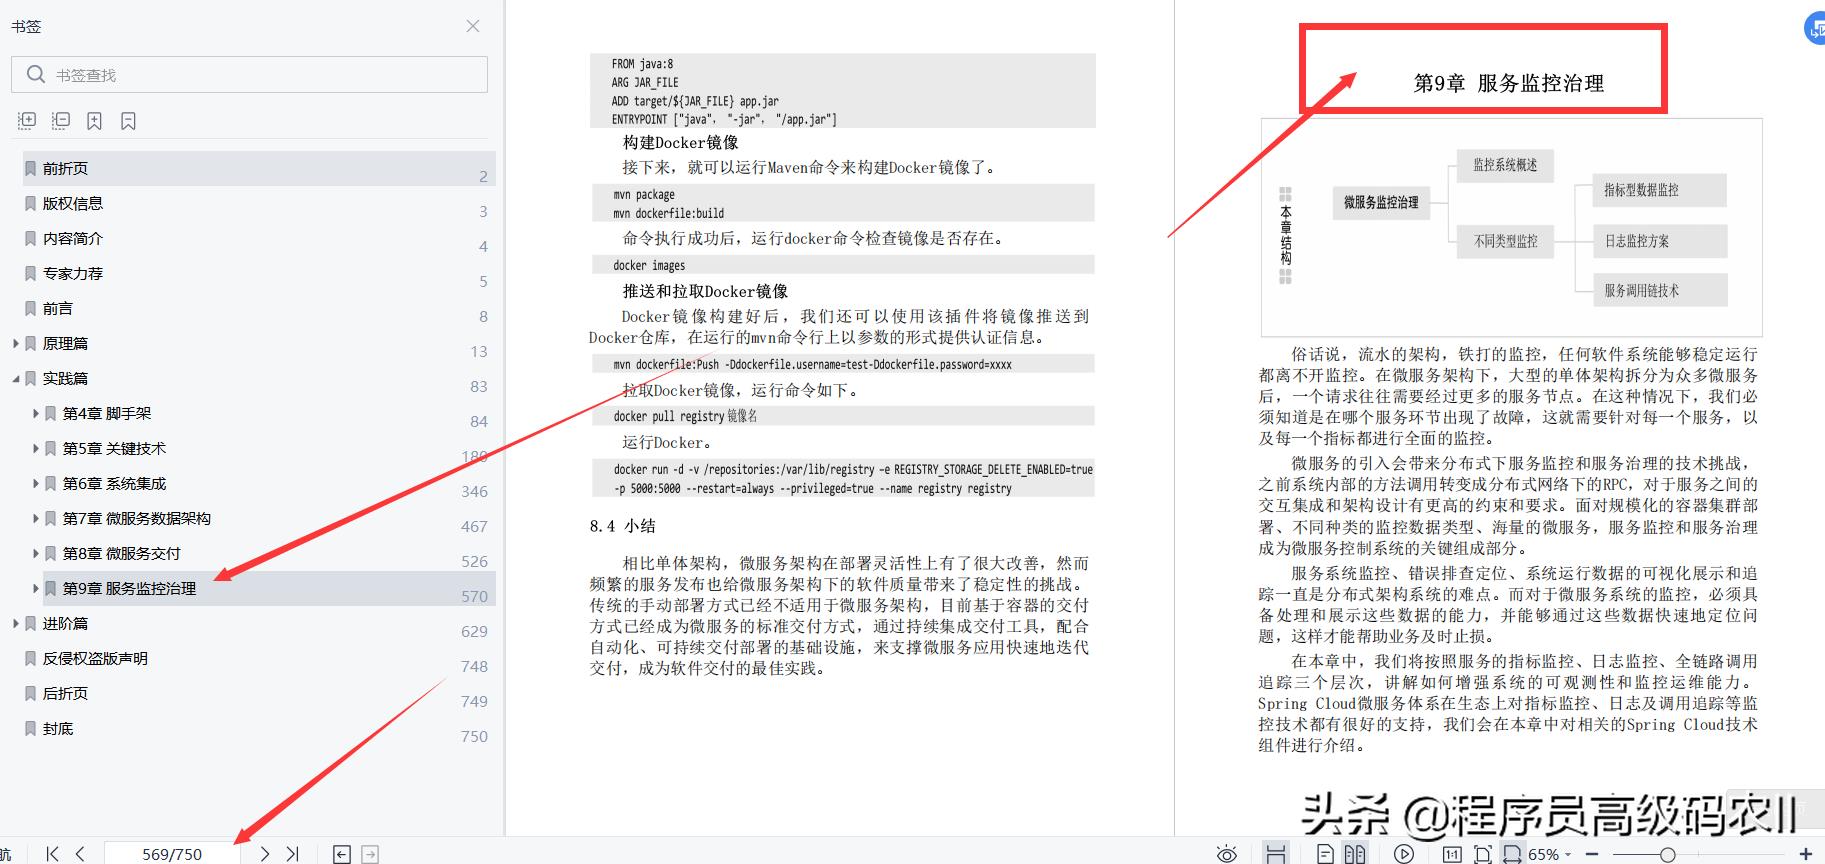1825x864 pixels.
Task: Expand the 第8章 微服务交付 bookmark
Action: pyautogui.click(x=36, y=553)
